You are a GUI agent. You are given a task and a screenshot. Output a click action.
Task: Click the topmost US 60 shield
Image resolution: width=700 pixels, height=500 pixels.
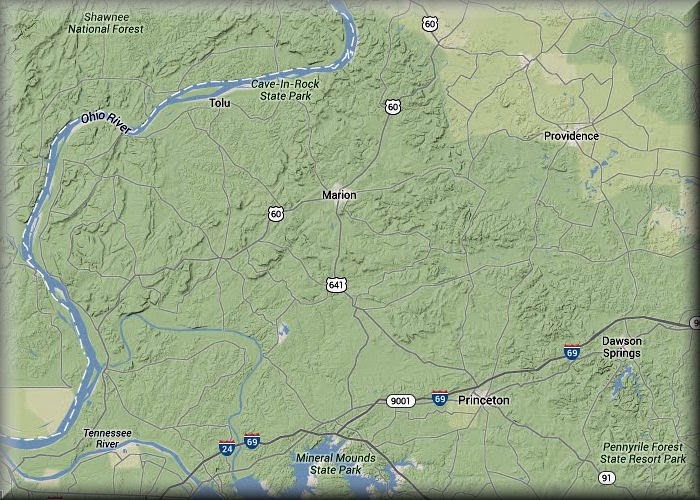429,24
